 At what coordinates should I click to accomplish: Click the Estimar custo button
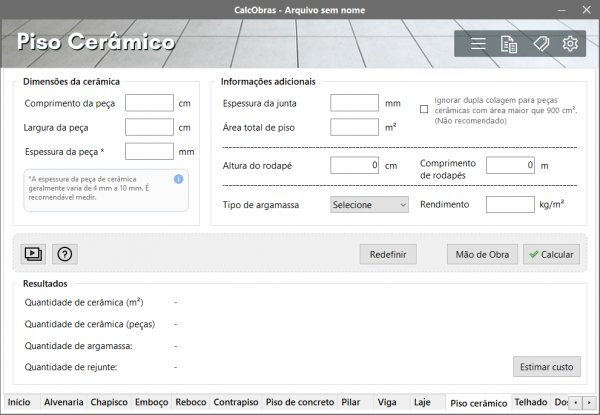pyautogui.click(x=546, y=367)
